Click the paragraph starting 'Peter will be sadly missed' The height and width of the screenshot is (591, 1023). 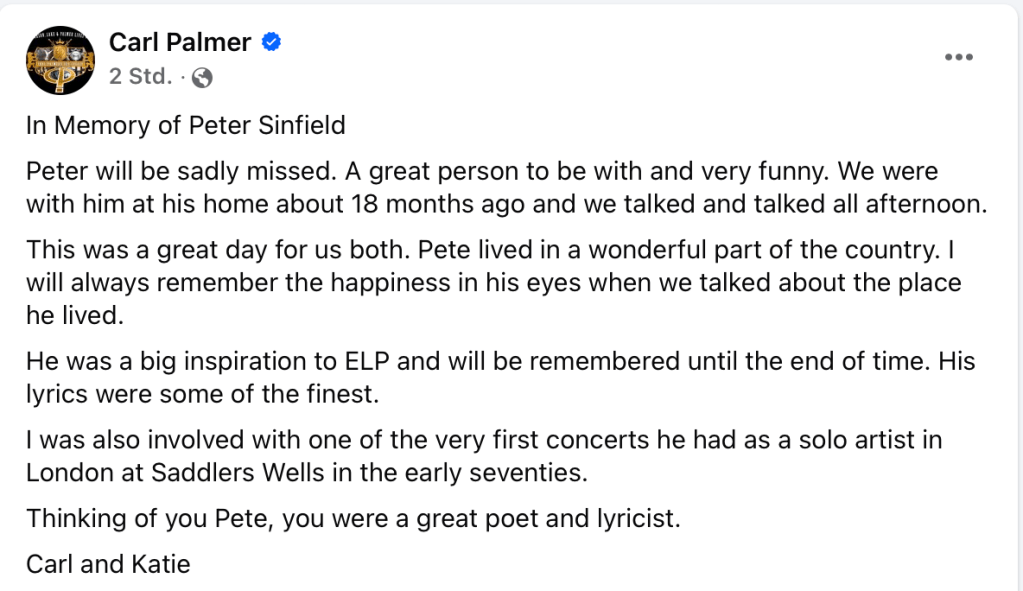click(x=480, y=187)
